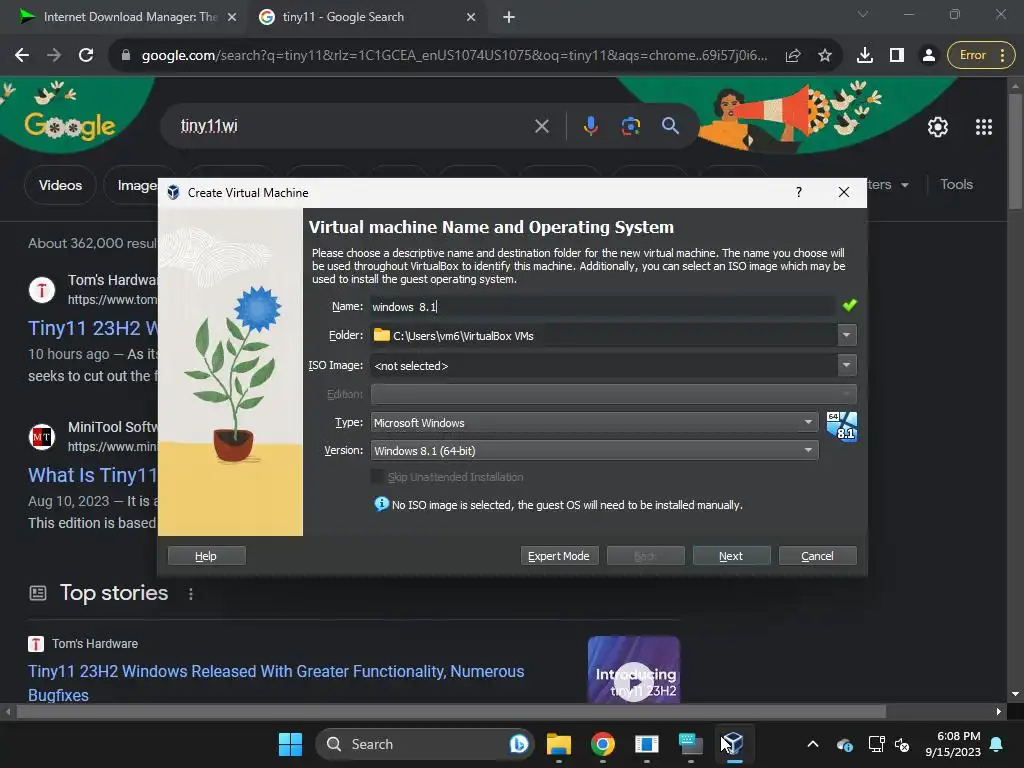Screen dimensions: 1024x768
Task: Switch to tiny11 - Google Search tab
Action: (x=366, y=17)
